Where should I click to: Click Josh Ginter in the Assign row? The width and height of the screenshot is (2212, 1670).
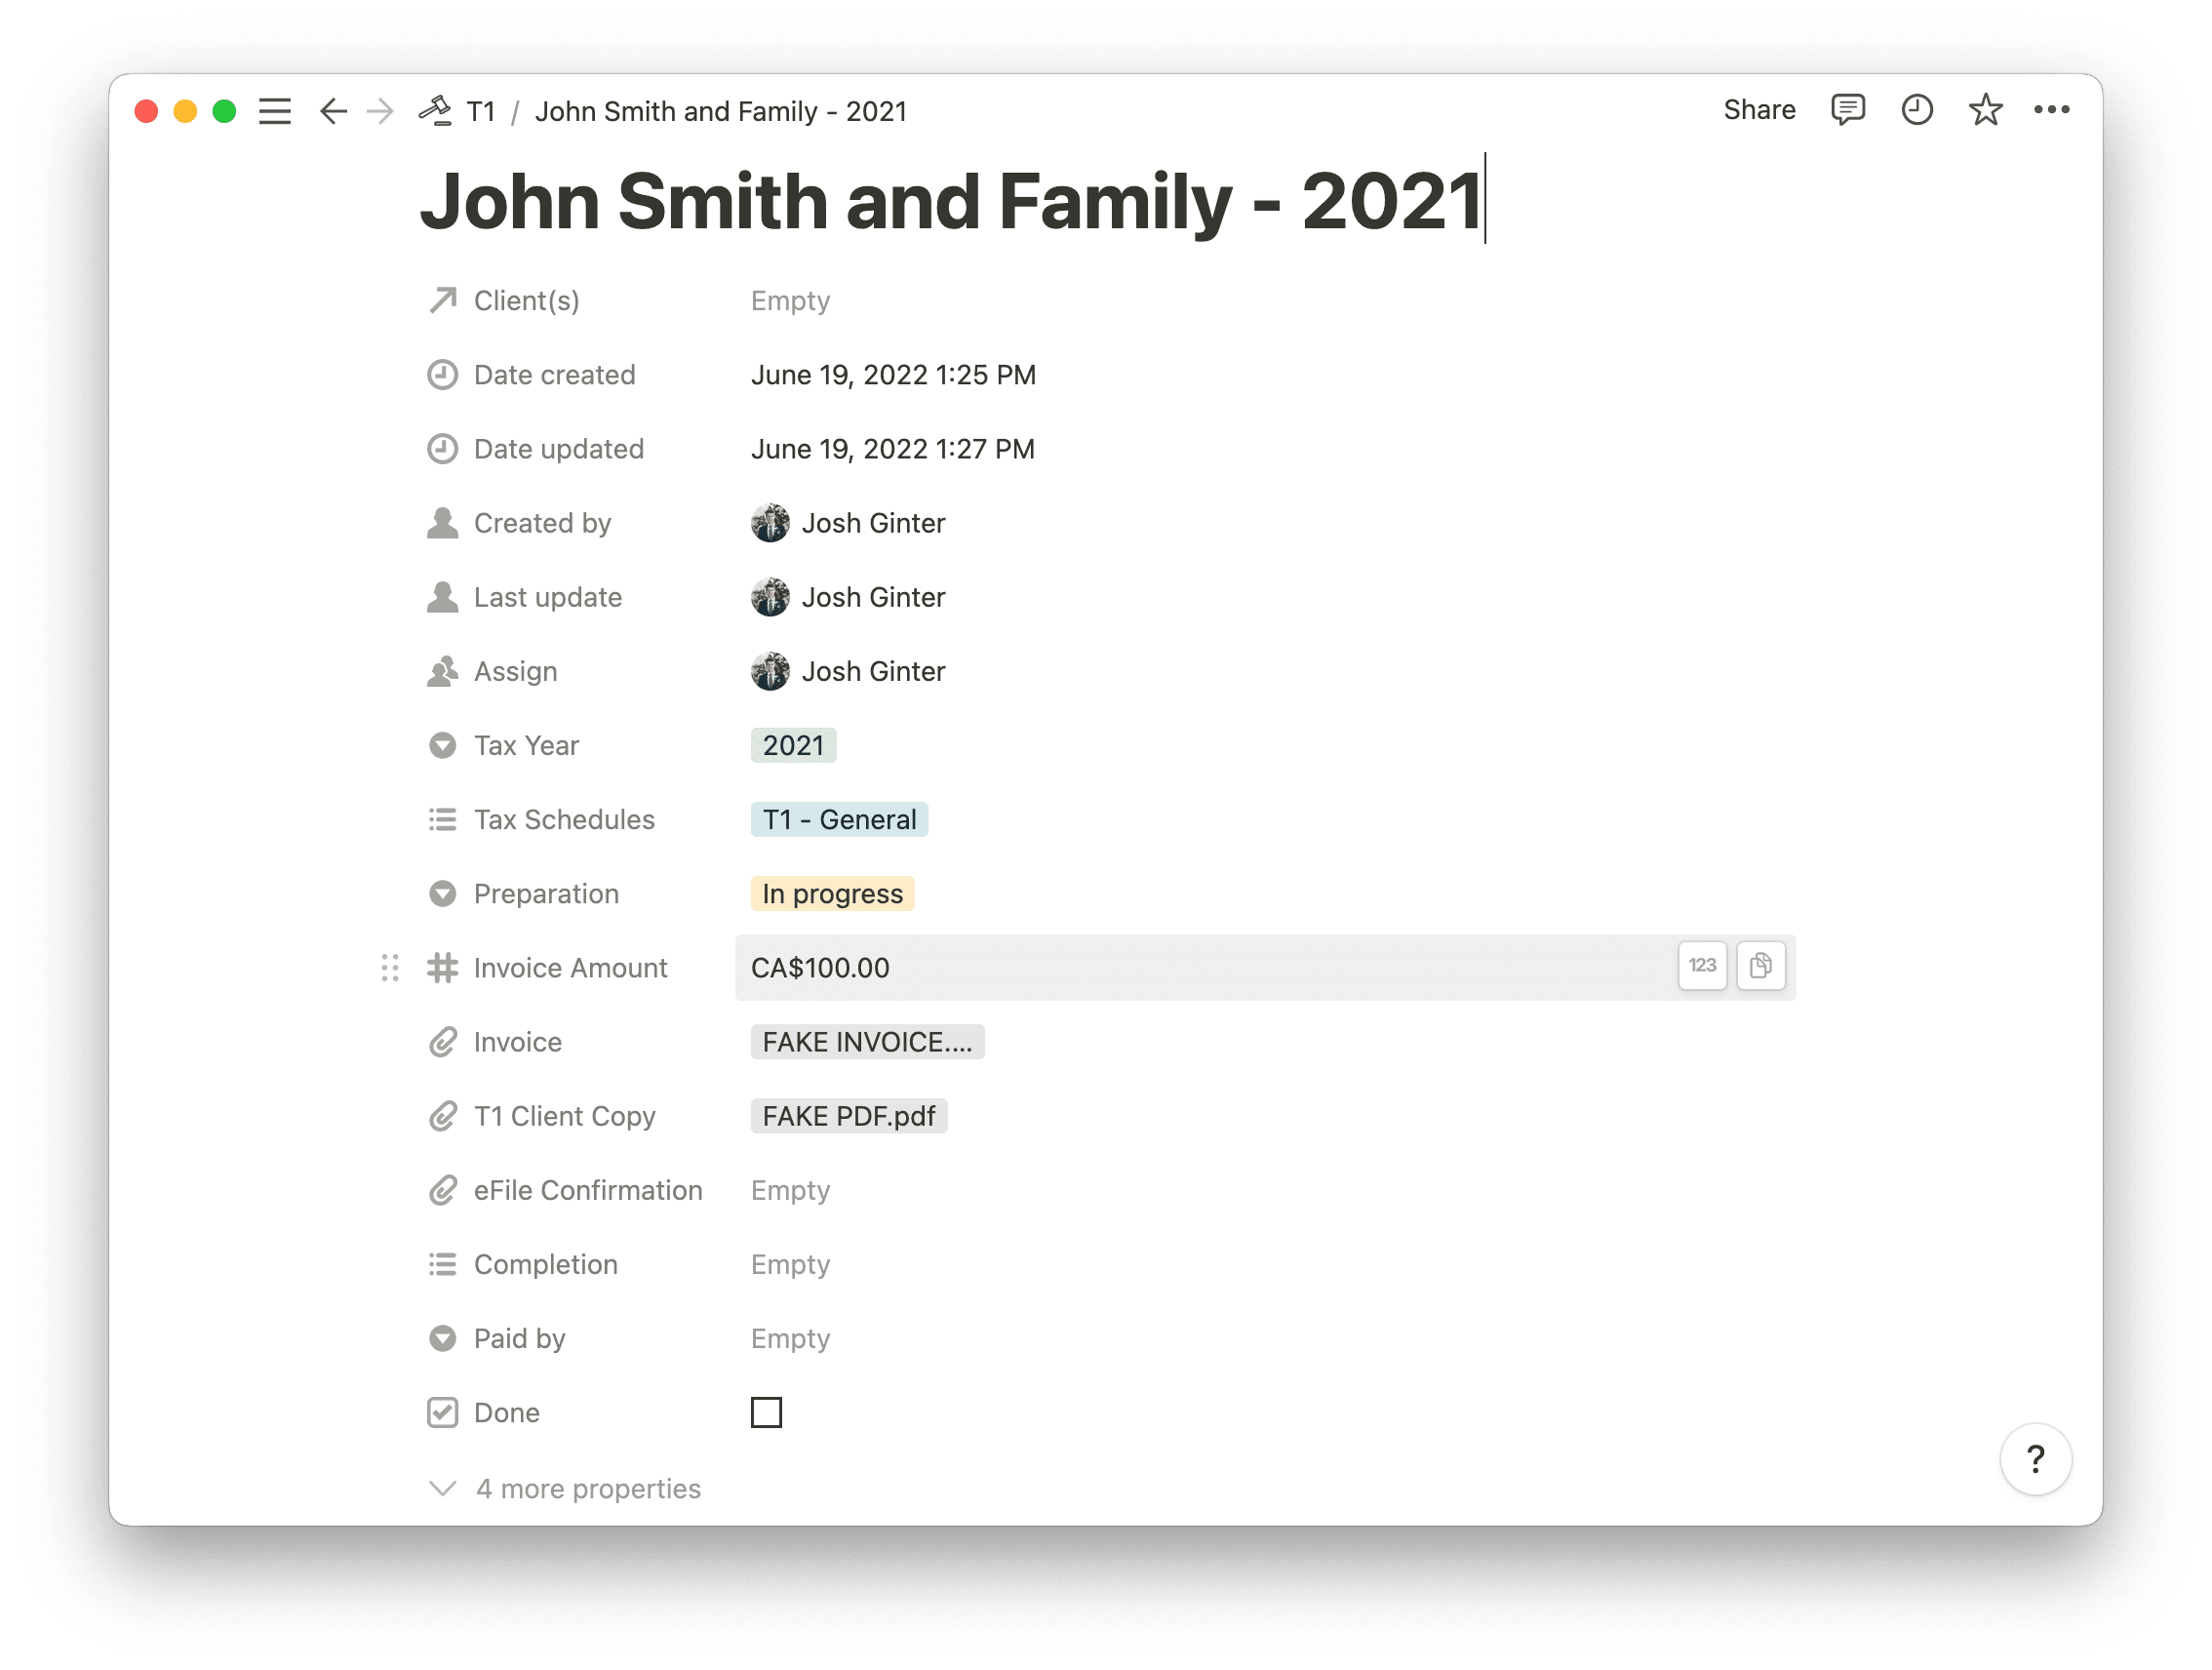848,670
